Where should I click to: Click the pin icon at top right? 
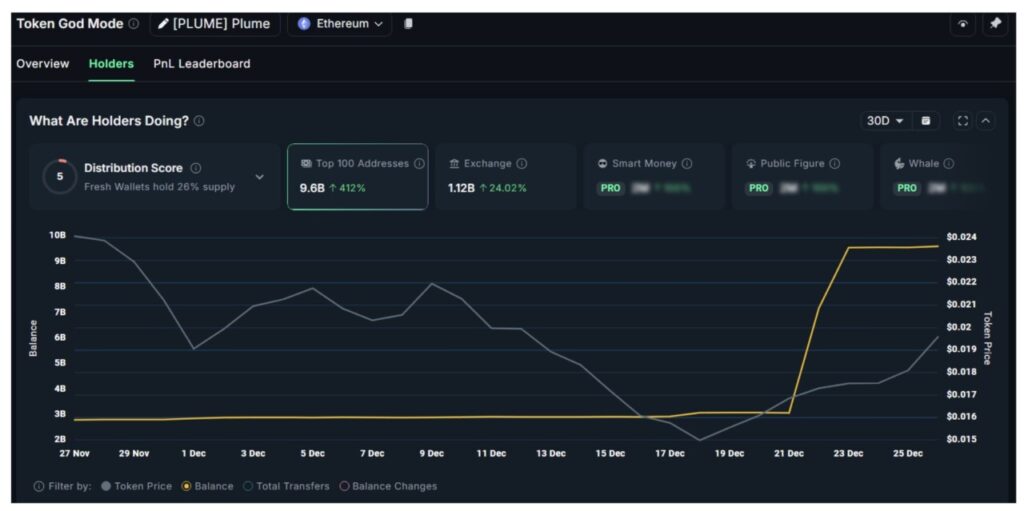(x=994, y=25)
